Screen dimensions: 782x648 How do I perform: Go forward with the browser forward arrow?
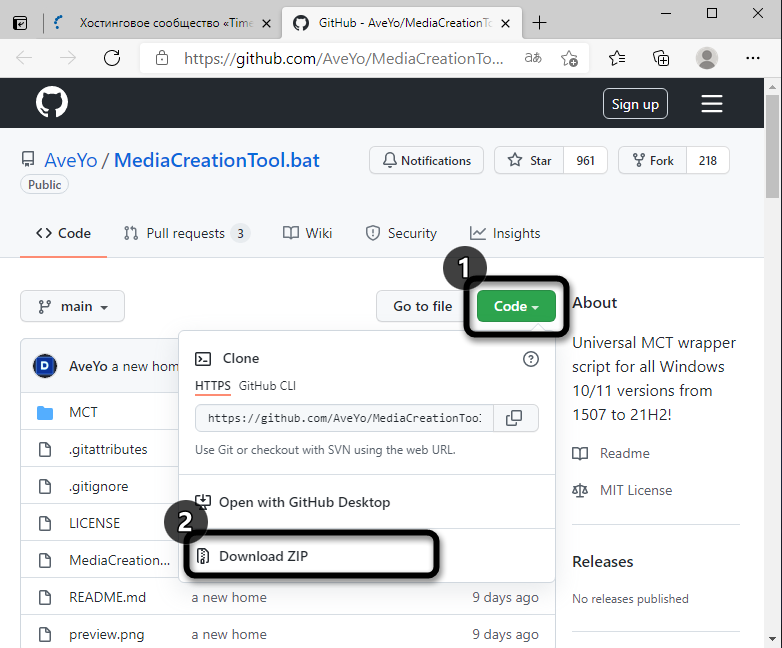[68, 58]
